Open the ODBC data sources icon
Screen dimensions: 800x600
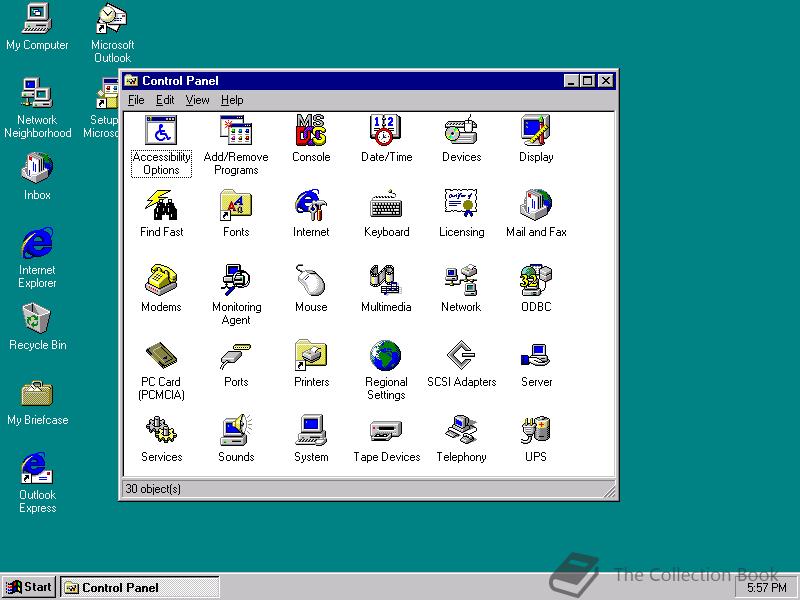(x=536, y=289)
